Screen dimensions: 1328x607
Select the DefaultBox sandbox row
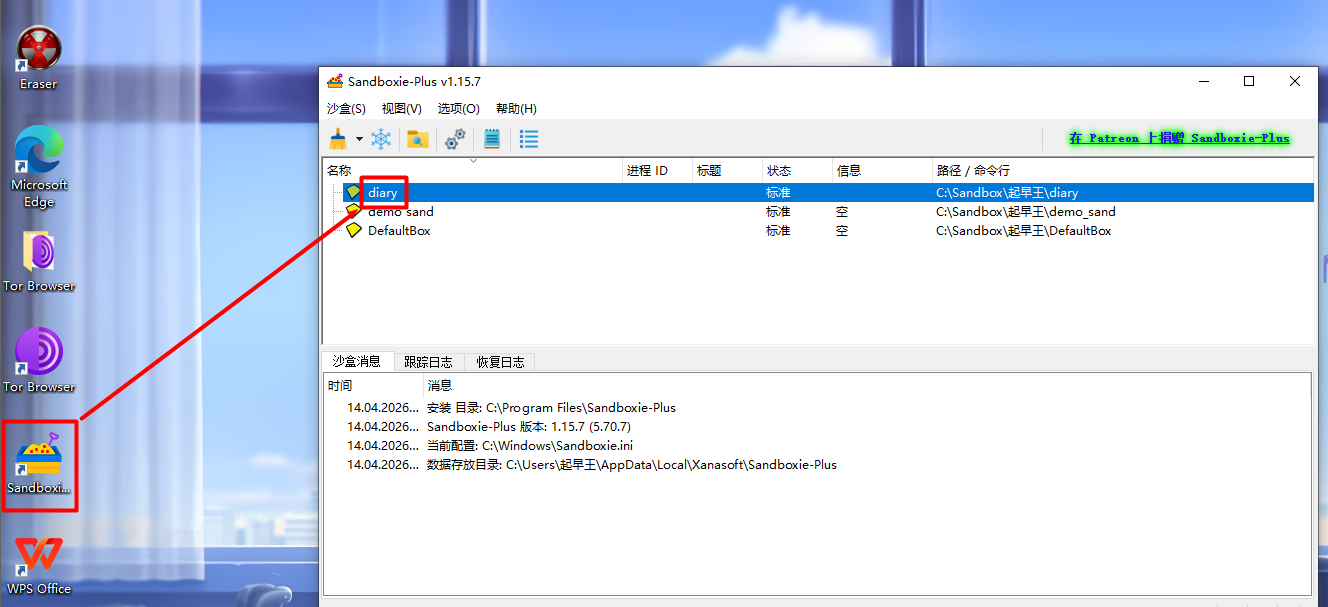point(398,231)
